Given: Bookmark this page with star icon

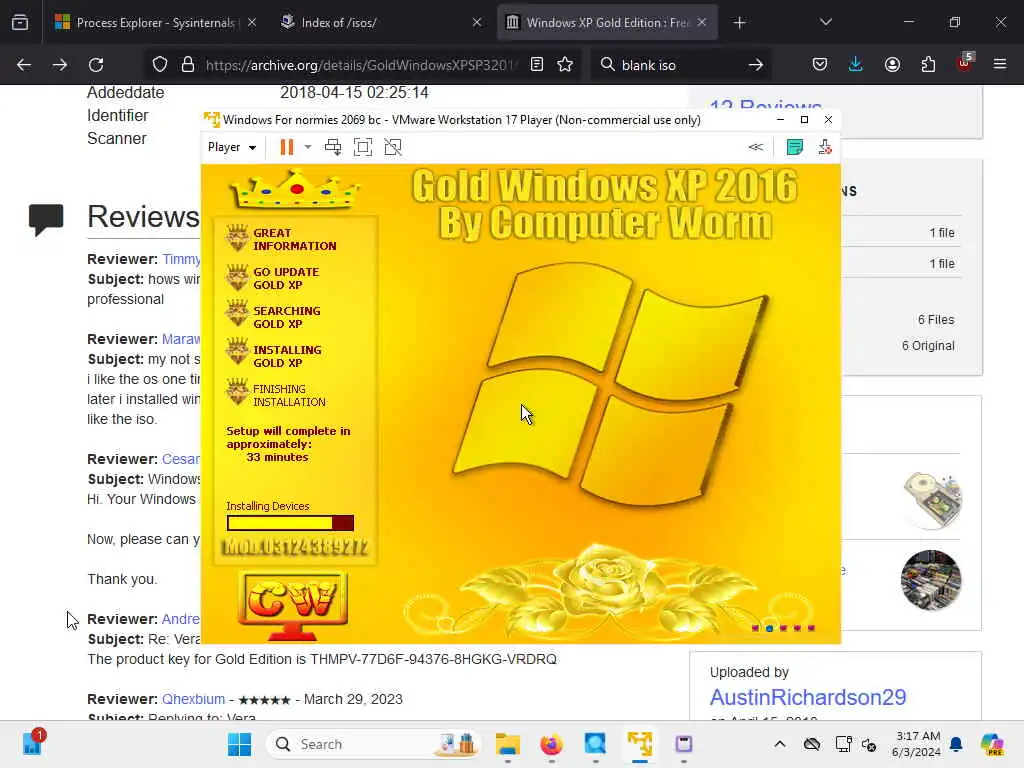Looking at the screenshot, I should point(565,65).
